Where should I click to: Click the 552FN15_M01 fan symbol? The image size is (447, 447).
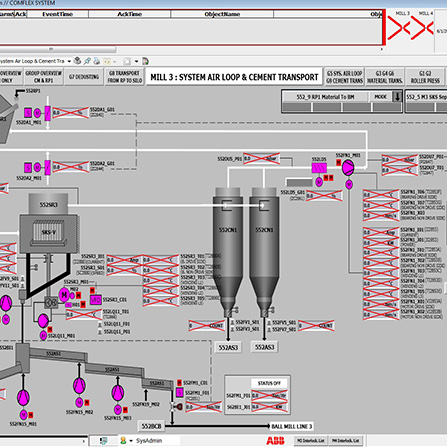click(23, 398)
